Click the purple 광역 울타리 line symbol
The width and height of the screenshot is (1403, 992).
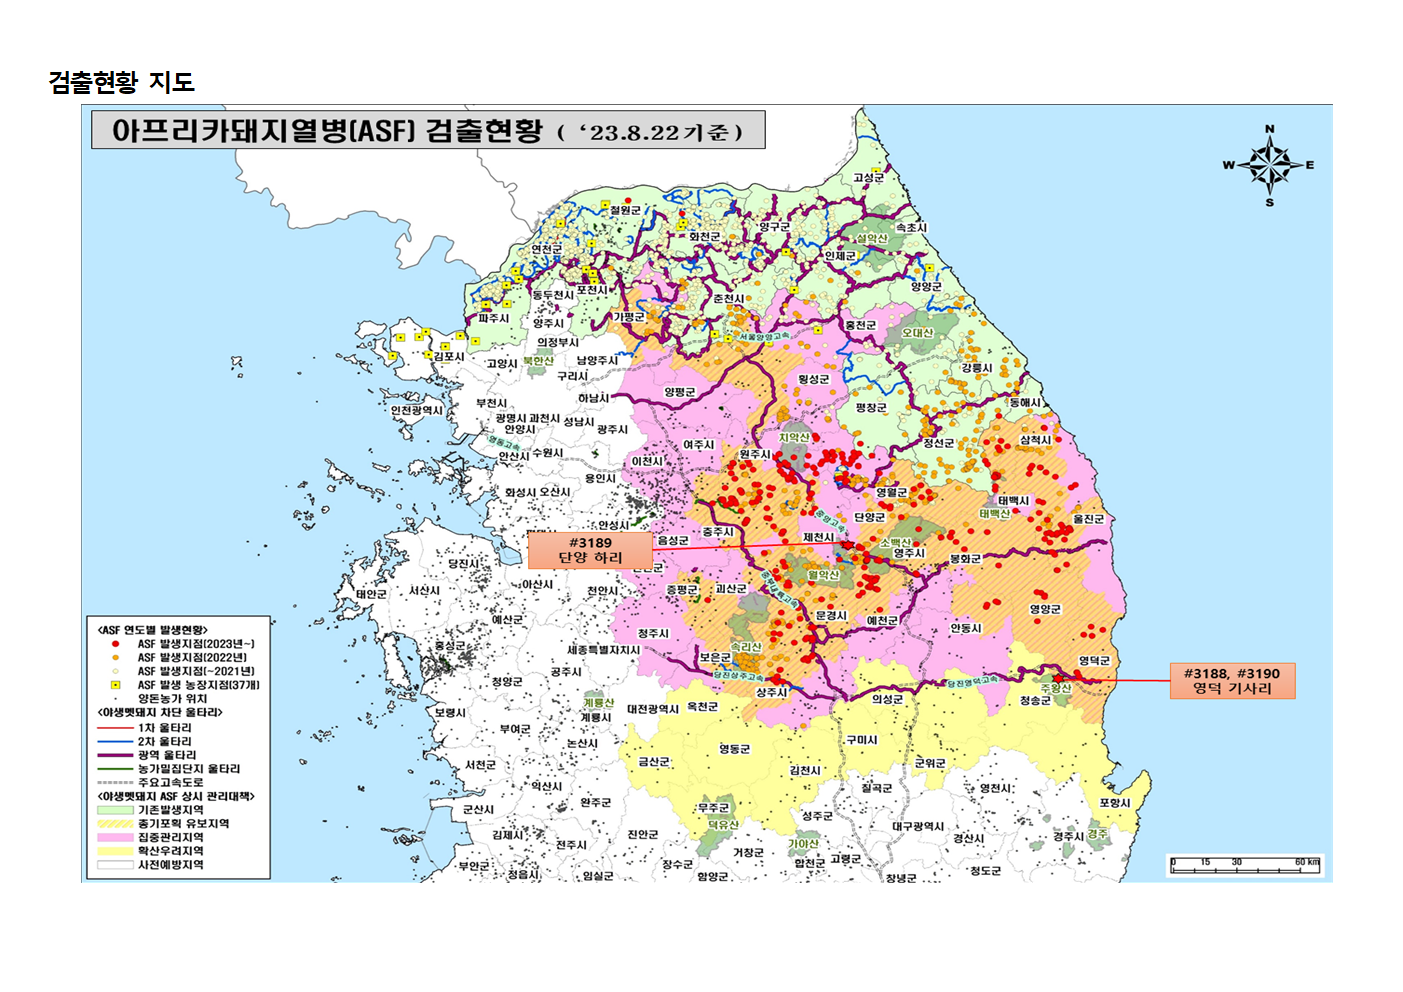[115, 756]
